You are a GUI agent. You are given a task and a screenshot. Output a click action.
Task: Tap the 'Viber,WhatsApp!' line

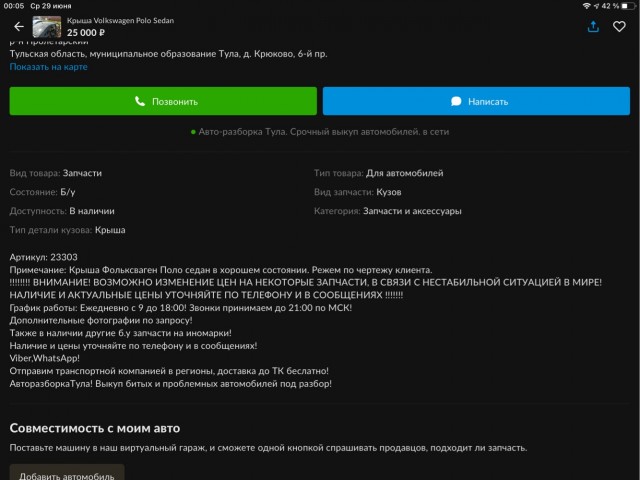click(x=44, y=358)
